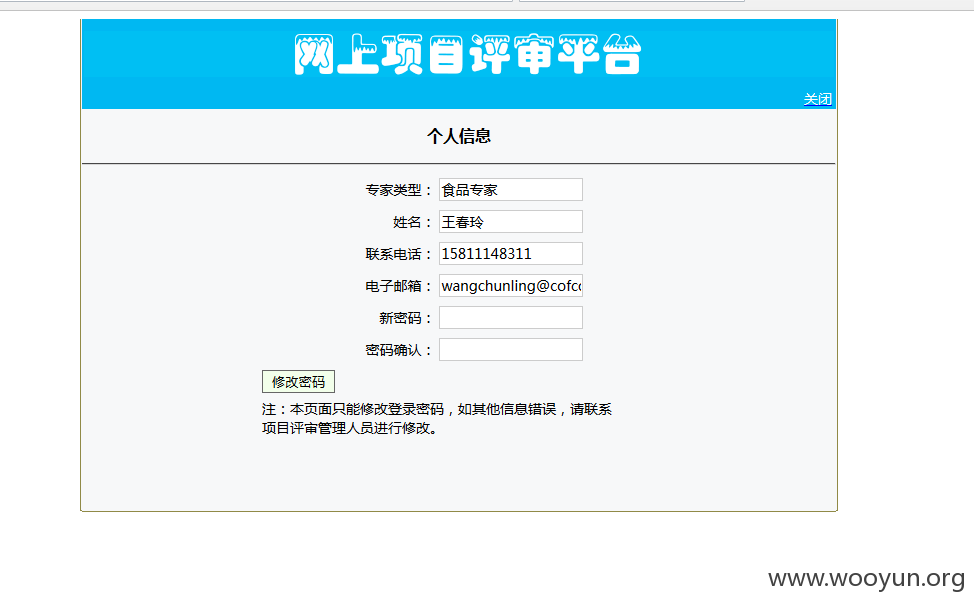Click the 电子邮箱： label

399,286
